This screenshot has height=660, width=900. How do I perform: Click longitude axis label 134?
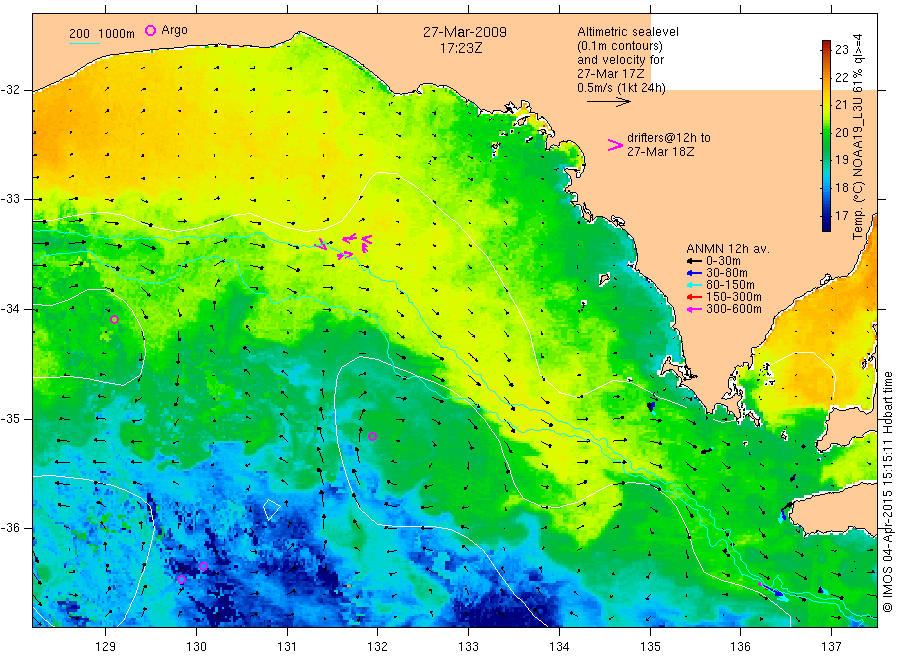tap(559, 647)
